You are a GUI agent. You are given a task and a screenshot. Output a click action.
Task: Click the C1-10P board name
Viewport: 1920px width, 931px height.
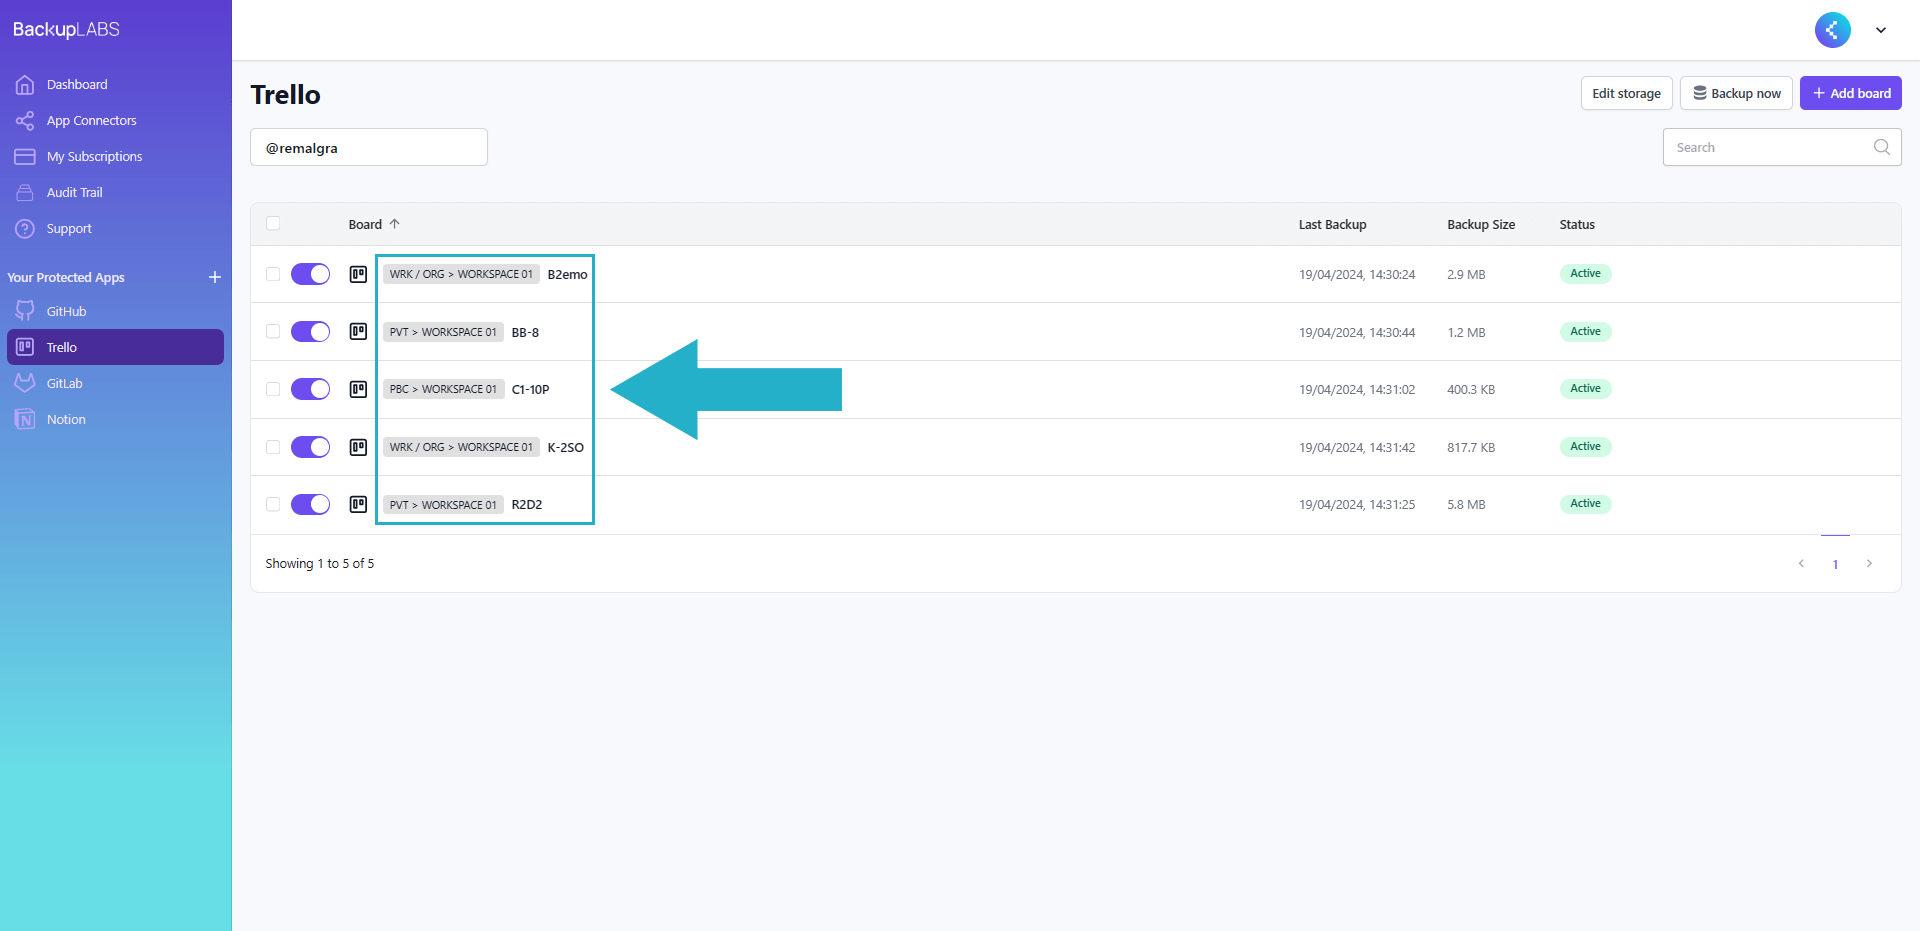(530, 389)
